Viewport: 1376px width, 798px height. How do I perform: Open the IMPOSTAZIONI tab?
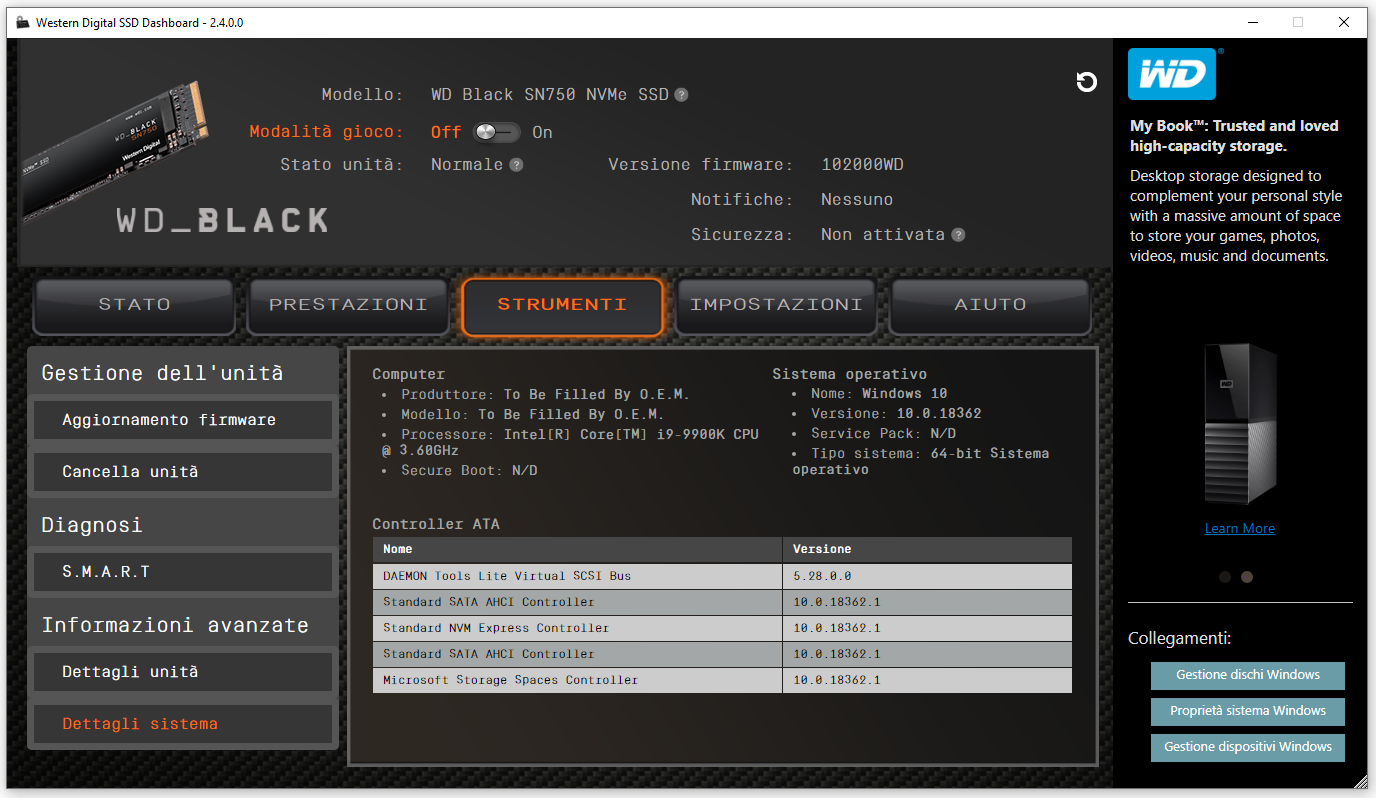pyautogui.click(x=776, y=305)
